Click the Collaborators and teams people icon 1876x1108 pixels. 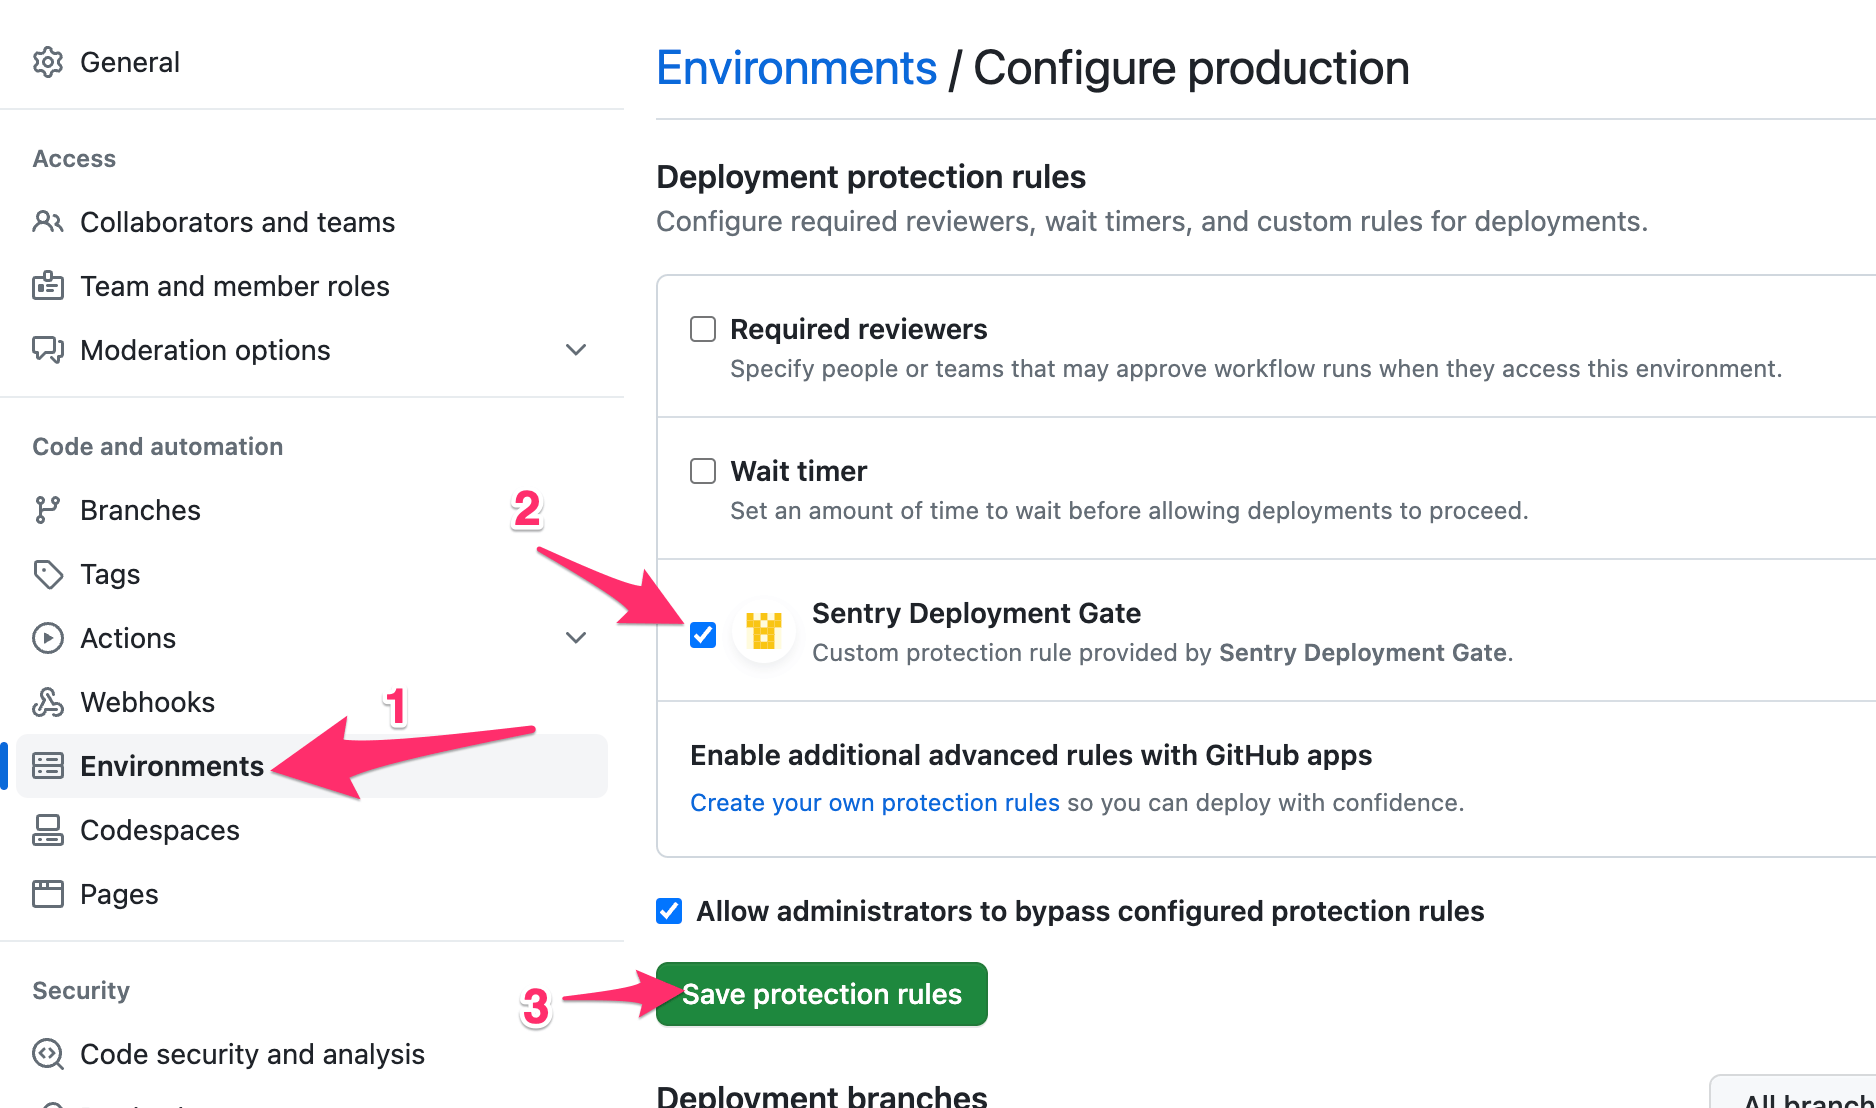tap(47, 222)
